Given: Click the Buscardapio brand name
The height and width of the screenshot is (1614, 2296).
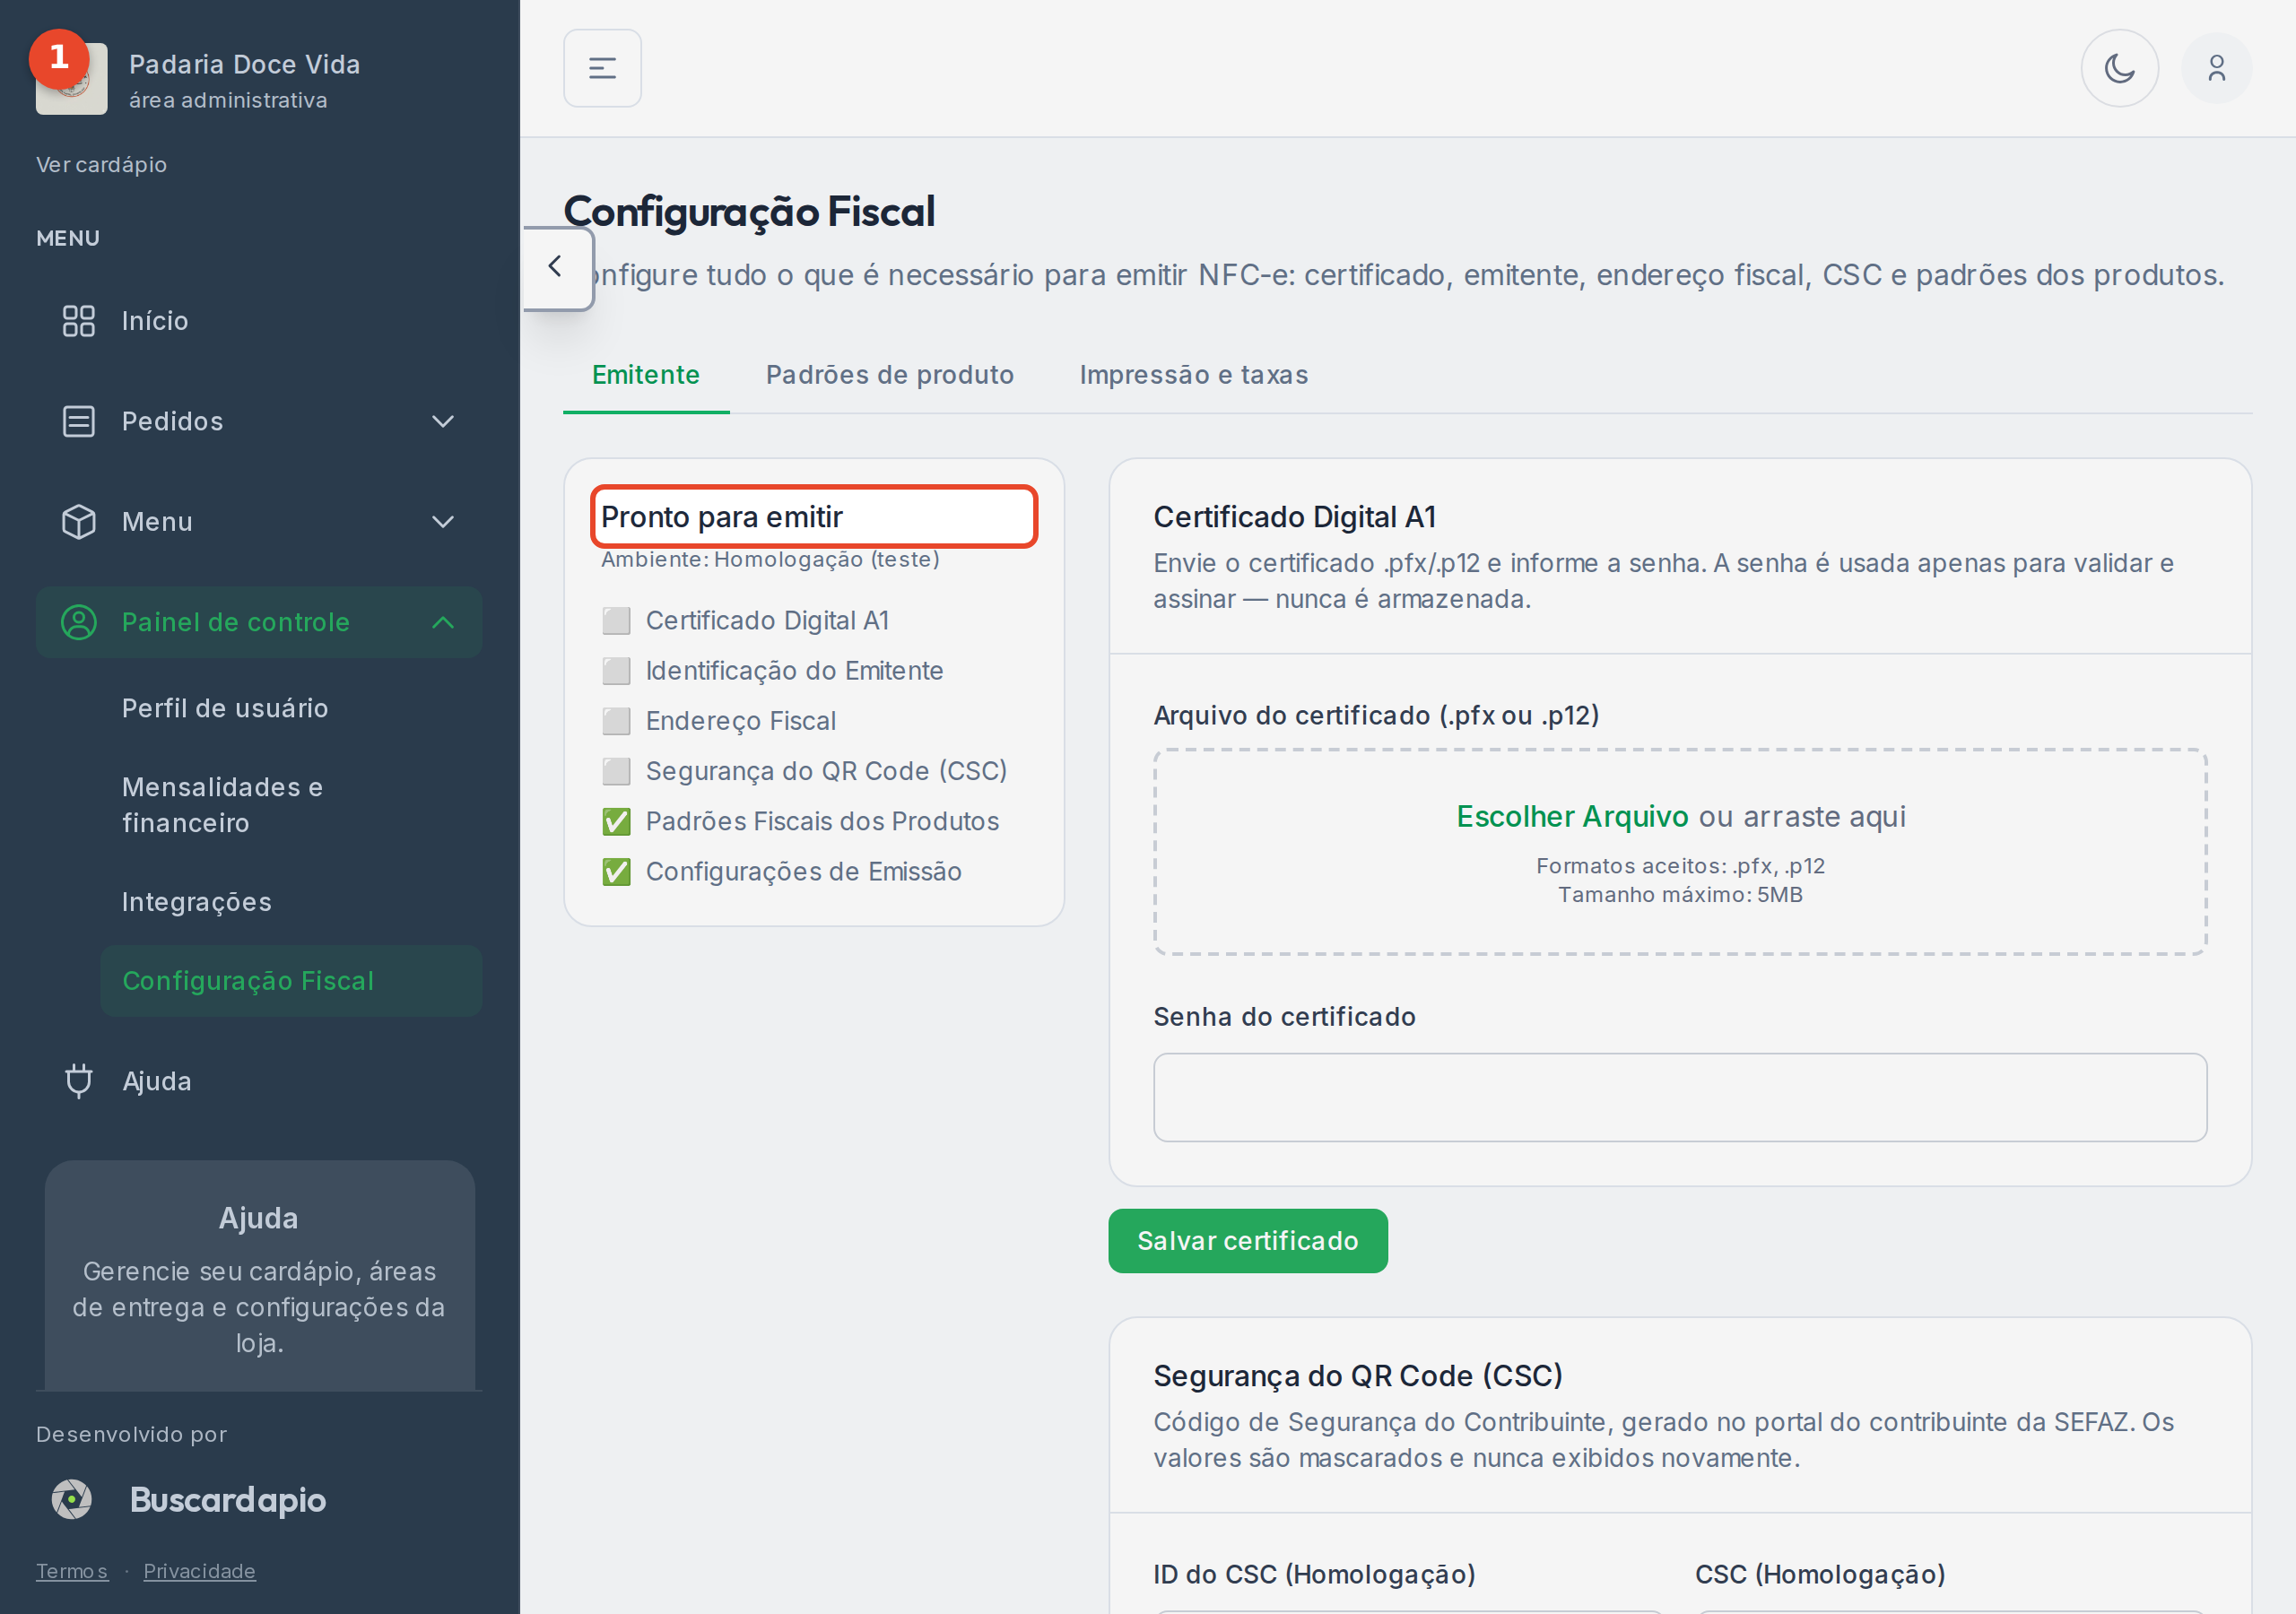Looking at the screenshot, I should [228, 1499].
